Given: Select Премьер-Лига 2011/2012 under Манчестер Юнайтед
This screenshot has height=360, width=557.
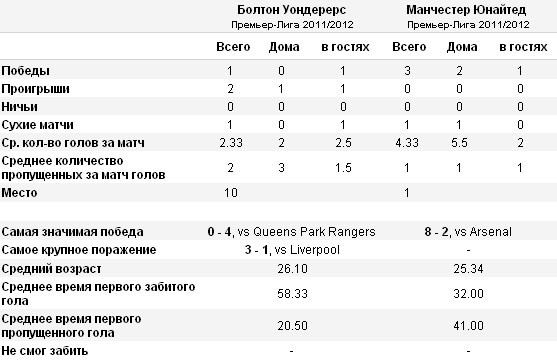Looking at the screenshot, I should (x=468, y=25).
